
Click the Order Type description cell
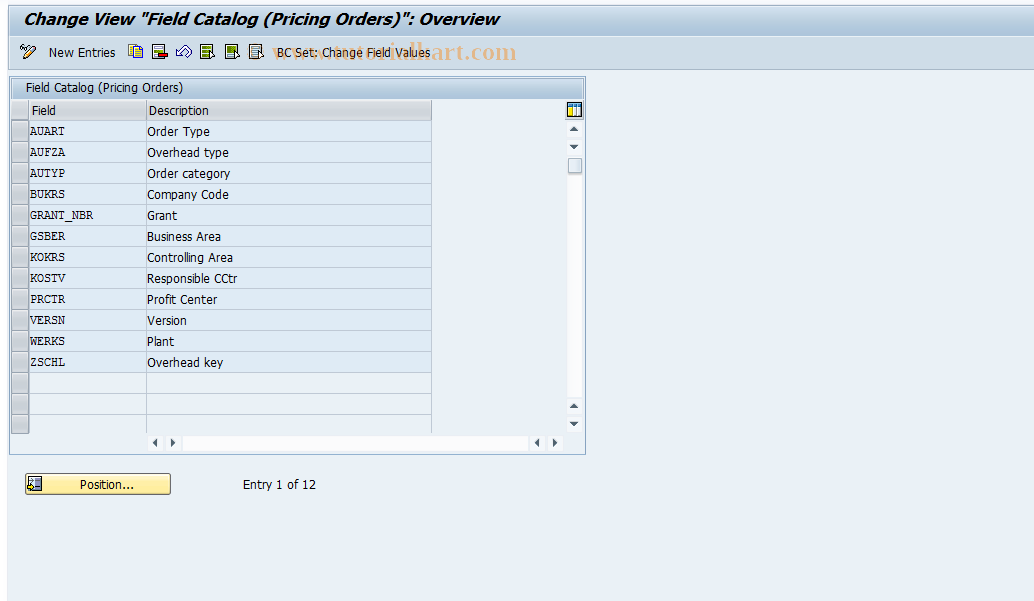[289, 131]
